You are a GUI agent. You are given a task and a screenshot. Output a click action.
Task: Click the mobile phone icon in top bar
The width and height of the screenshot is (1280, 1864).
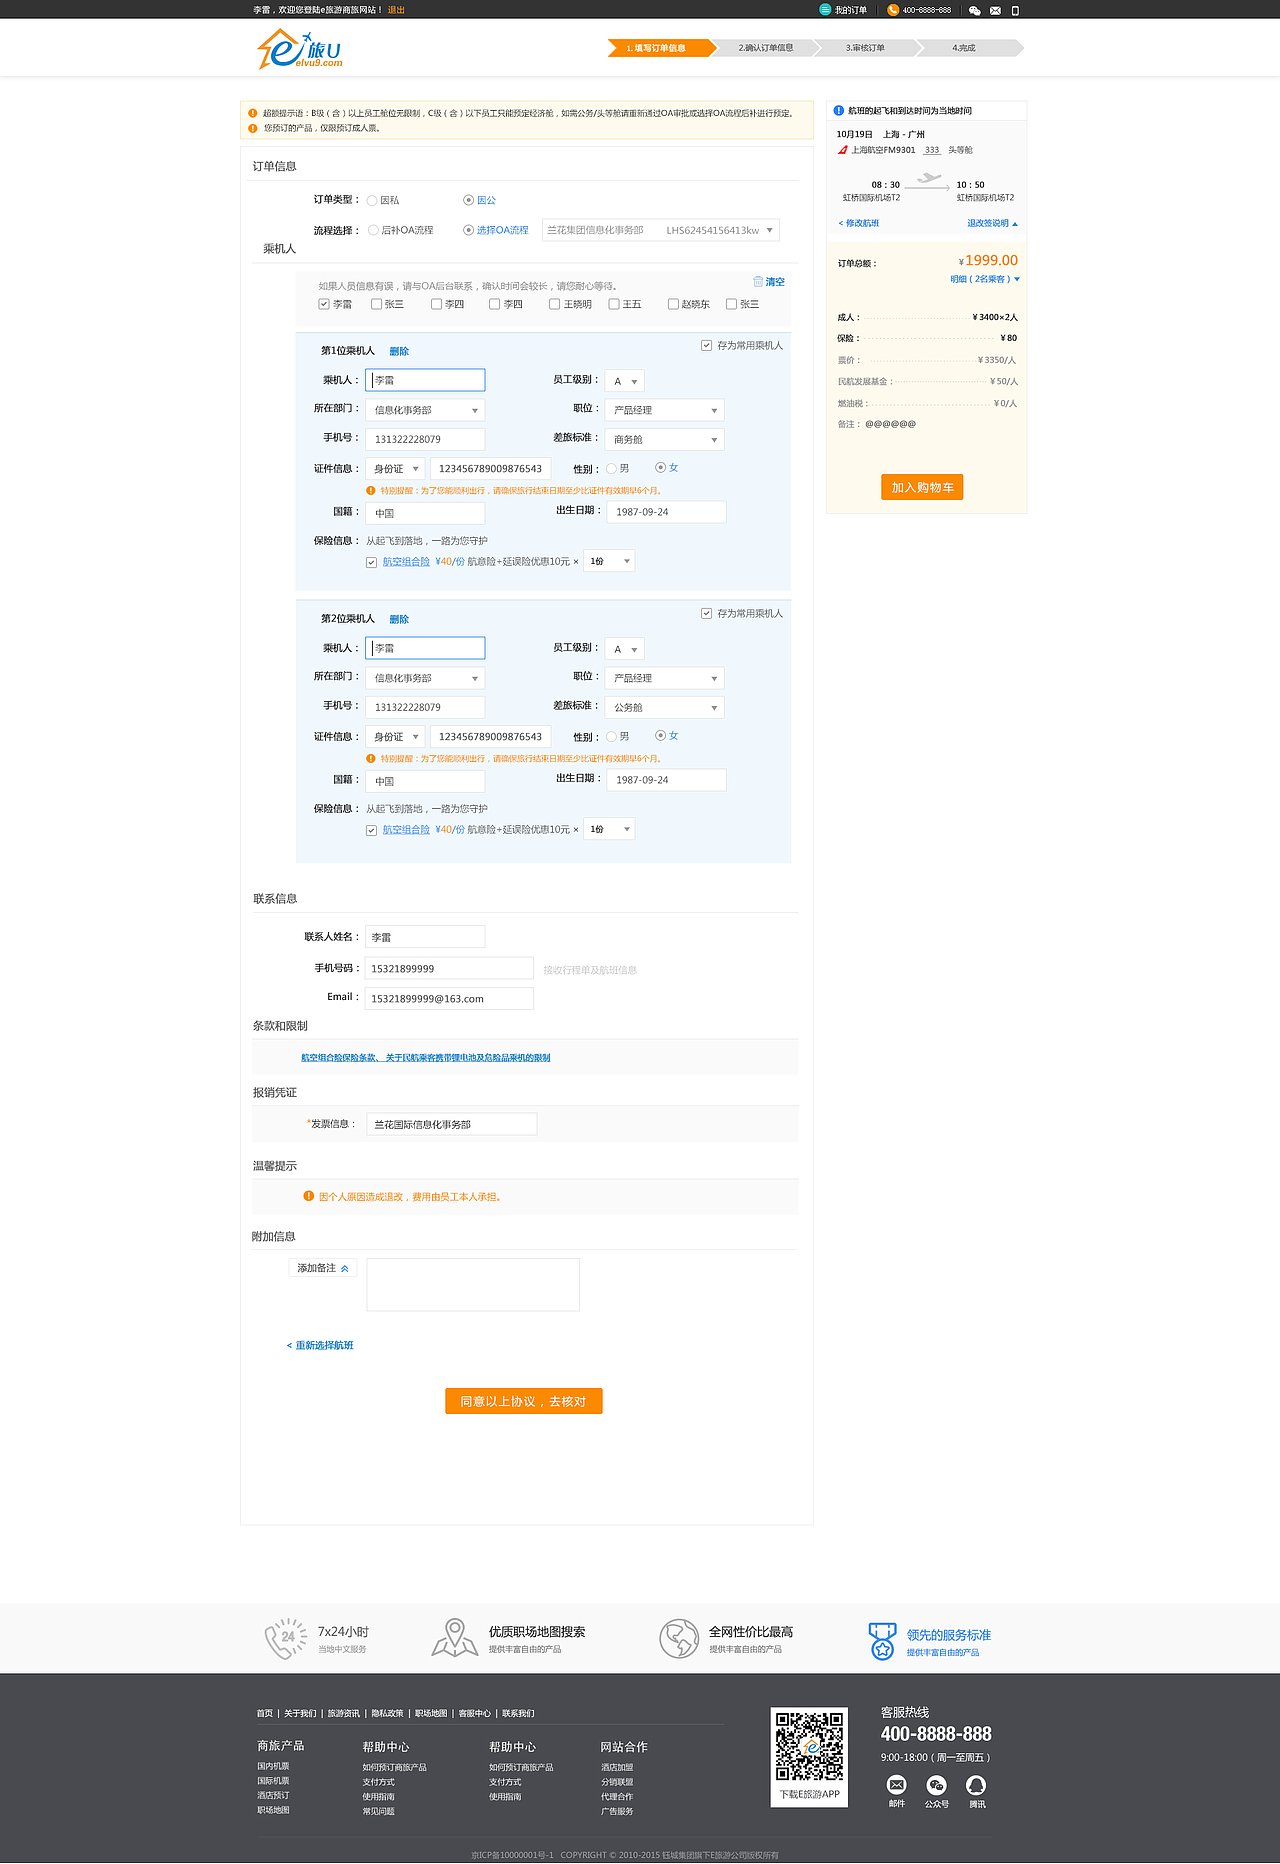pyautogui.click(x=1016, y=11)
